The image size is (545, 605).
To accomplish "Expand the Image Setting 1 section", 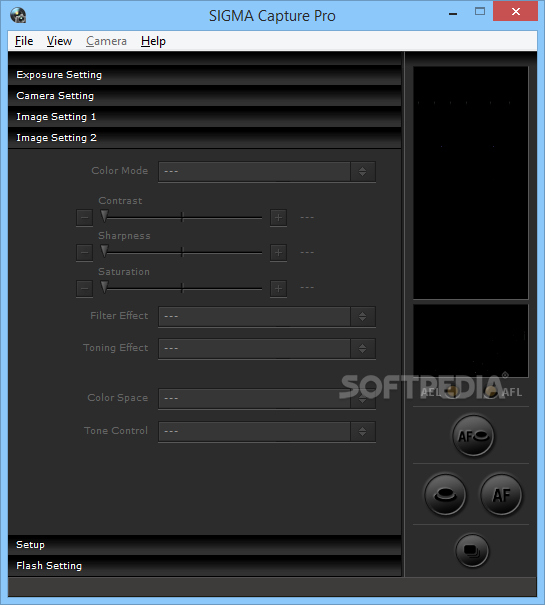I will tap(205, 117).
